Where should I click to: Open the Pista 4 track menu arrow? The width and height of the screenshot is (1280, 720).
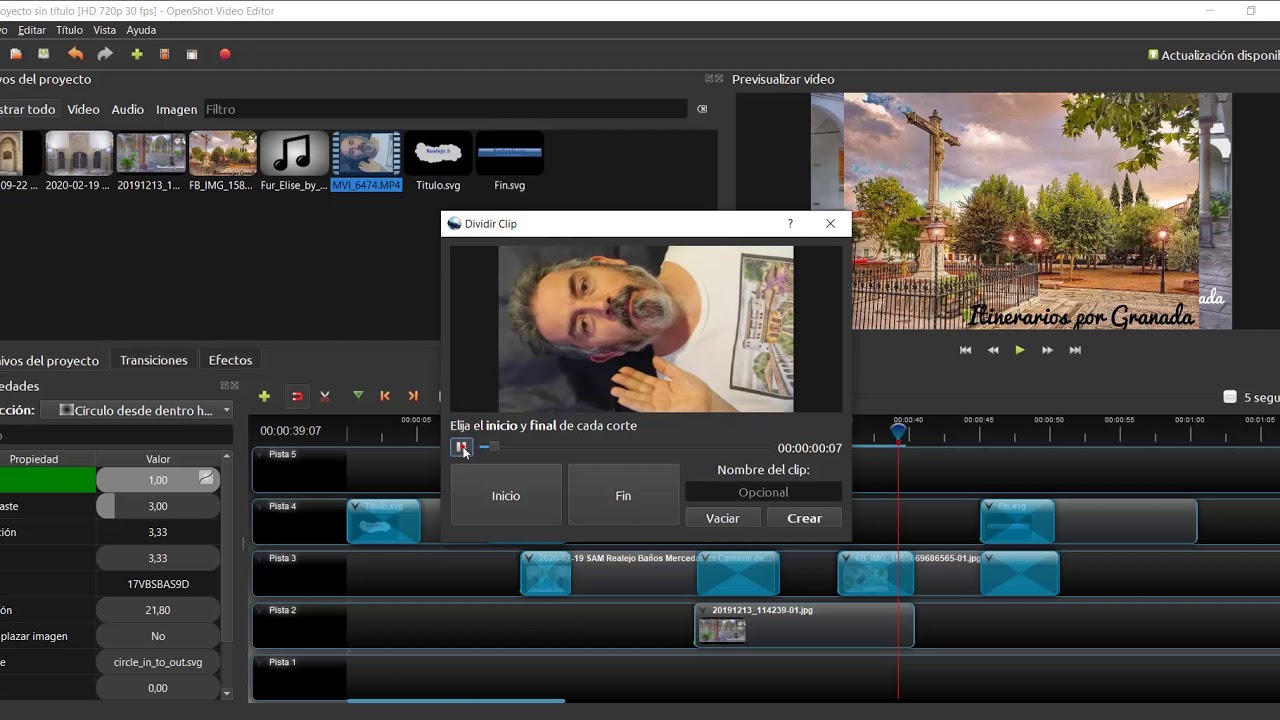pyautogui.click(x=261, y=506)
